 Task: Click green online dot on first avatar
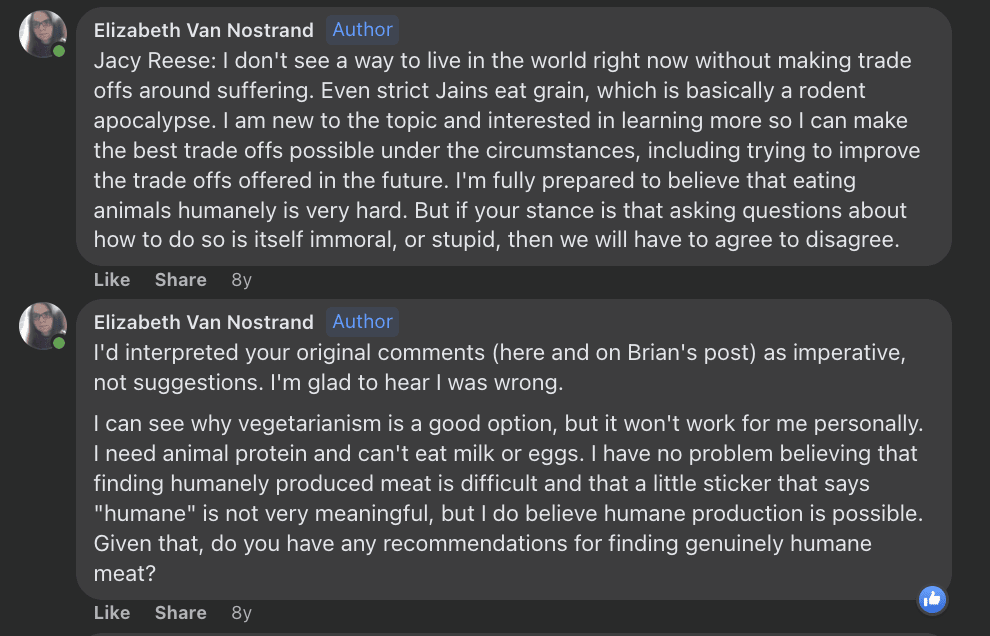59,51
